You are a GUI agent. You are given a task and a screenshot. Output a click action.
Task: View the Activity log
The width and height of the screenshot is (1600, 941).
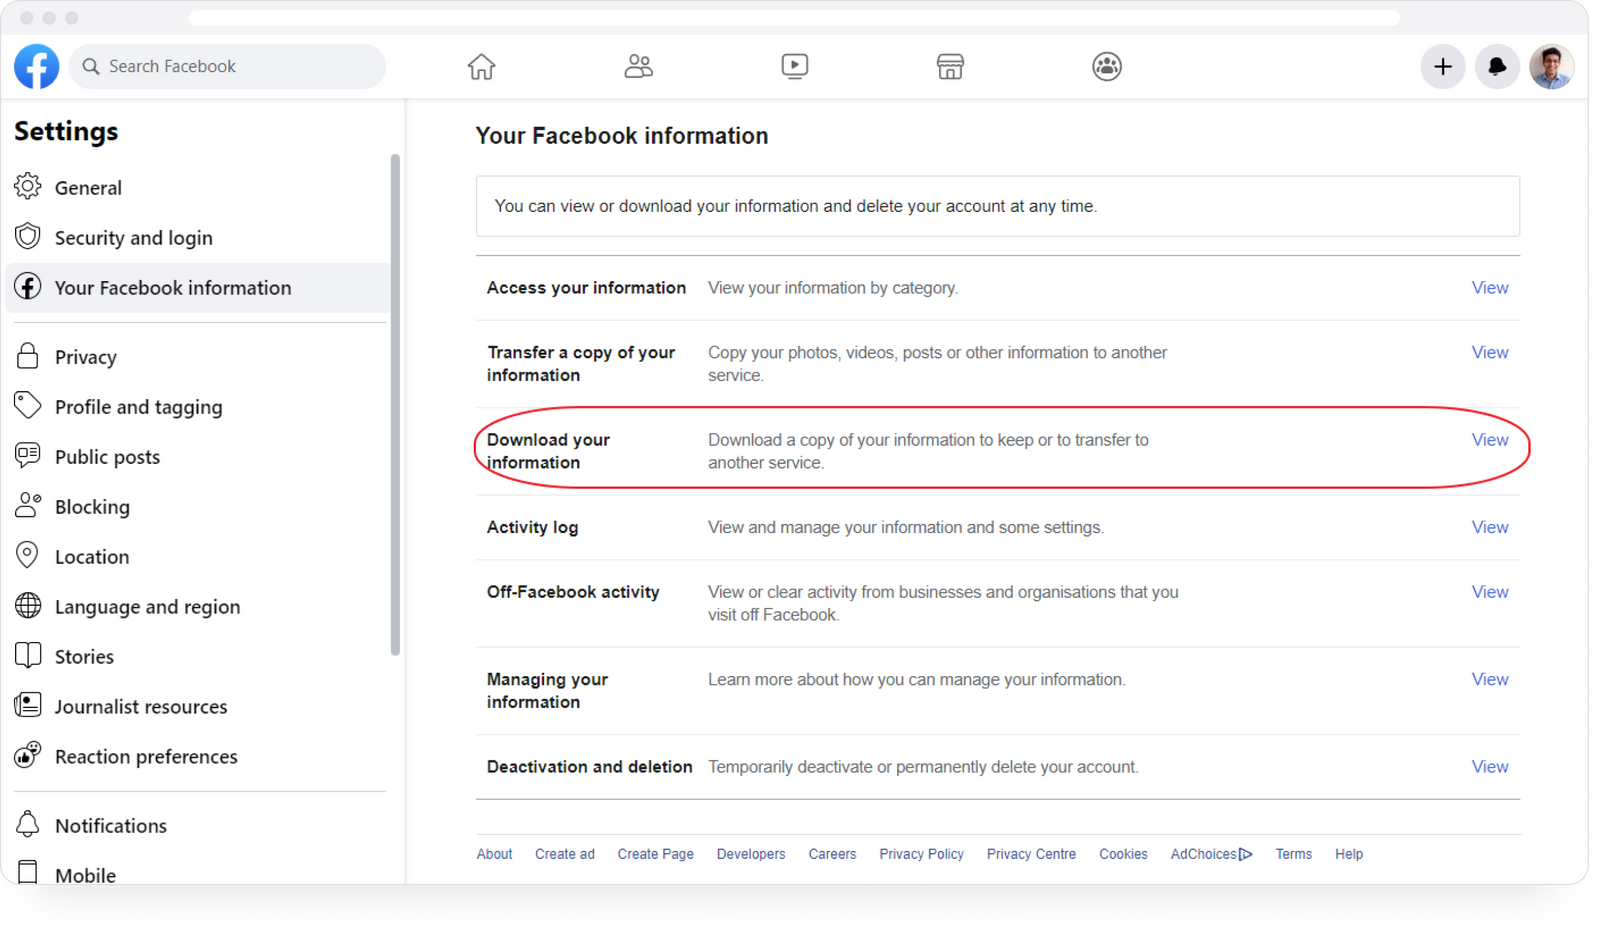tap(1489, 527)
